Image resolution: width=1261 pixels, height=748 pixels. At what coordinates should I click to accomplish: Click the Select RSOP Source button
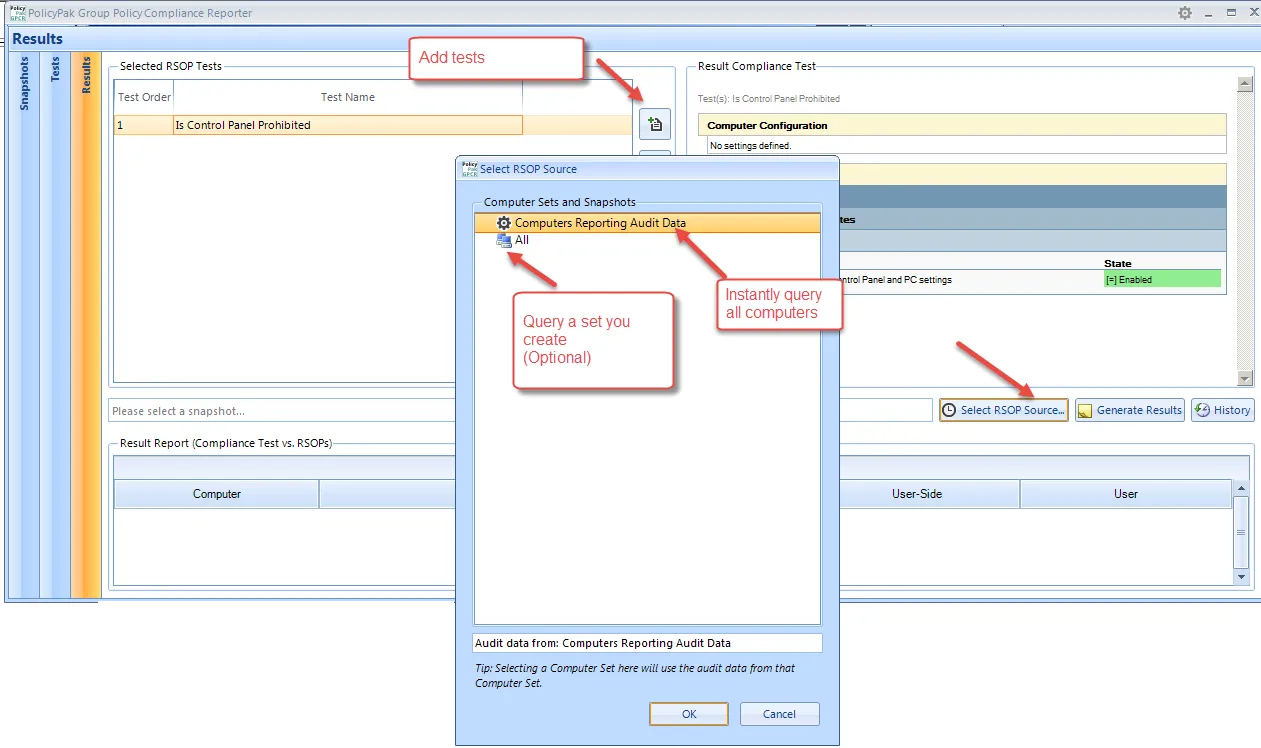1004,410
